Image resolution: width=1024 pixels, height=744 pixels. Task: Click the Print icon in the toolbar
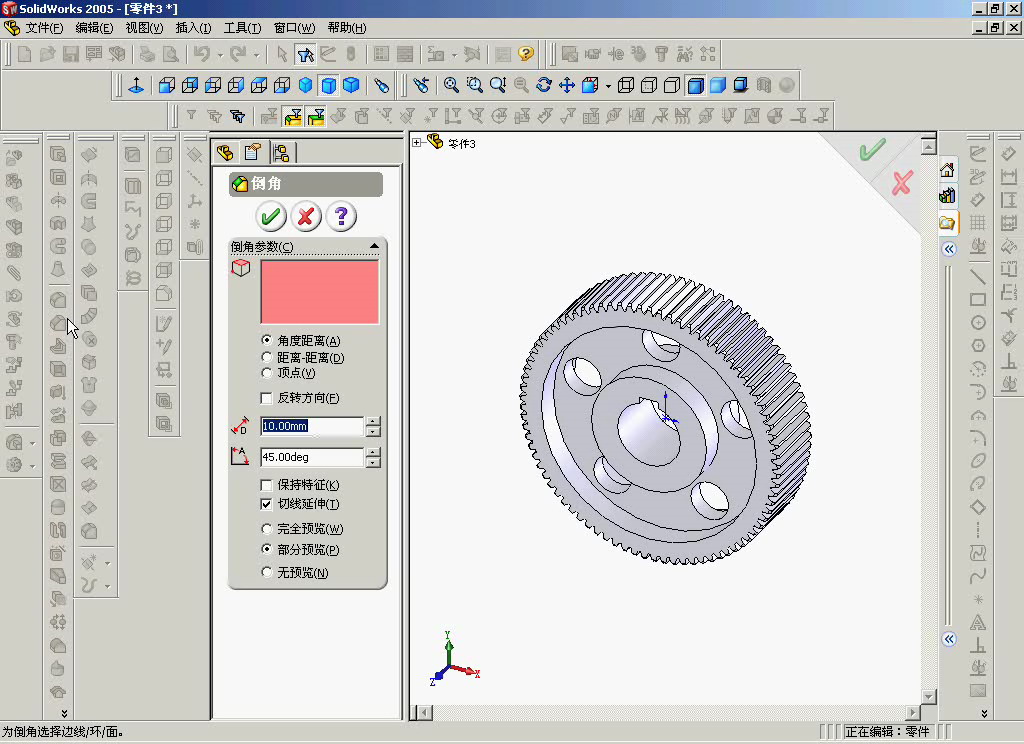147,54
